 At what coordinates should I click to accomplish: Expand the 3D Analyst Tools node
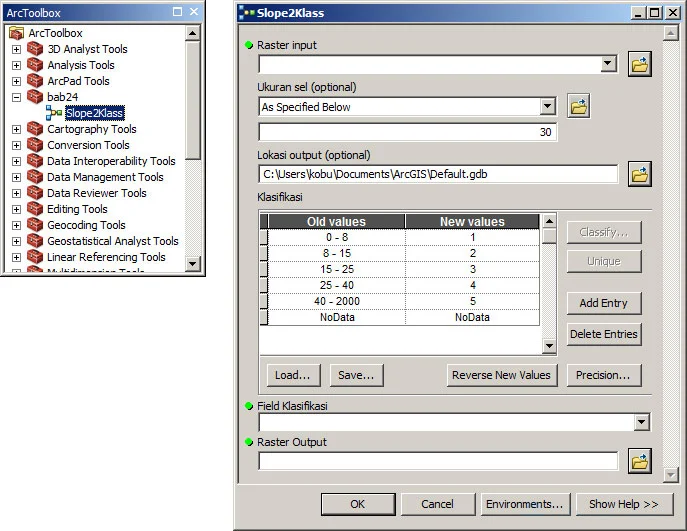[16, 49]
